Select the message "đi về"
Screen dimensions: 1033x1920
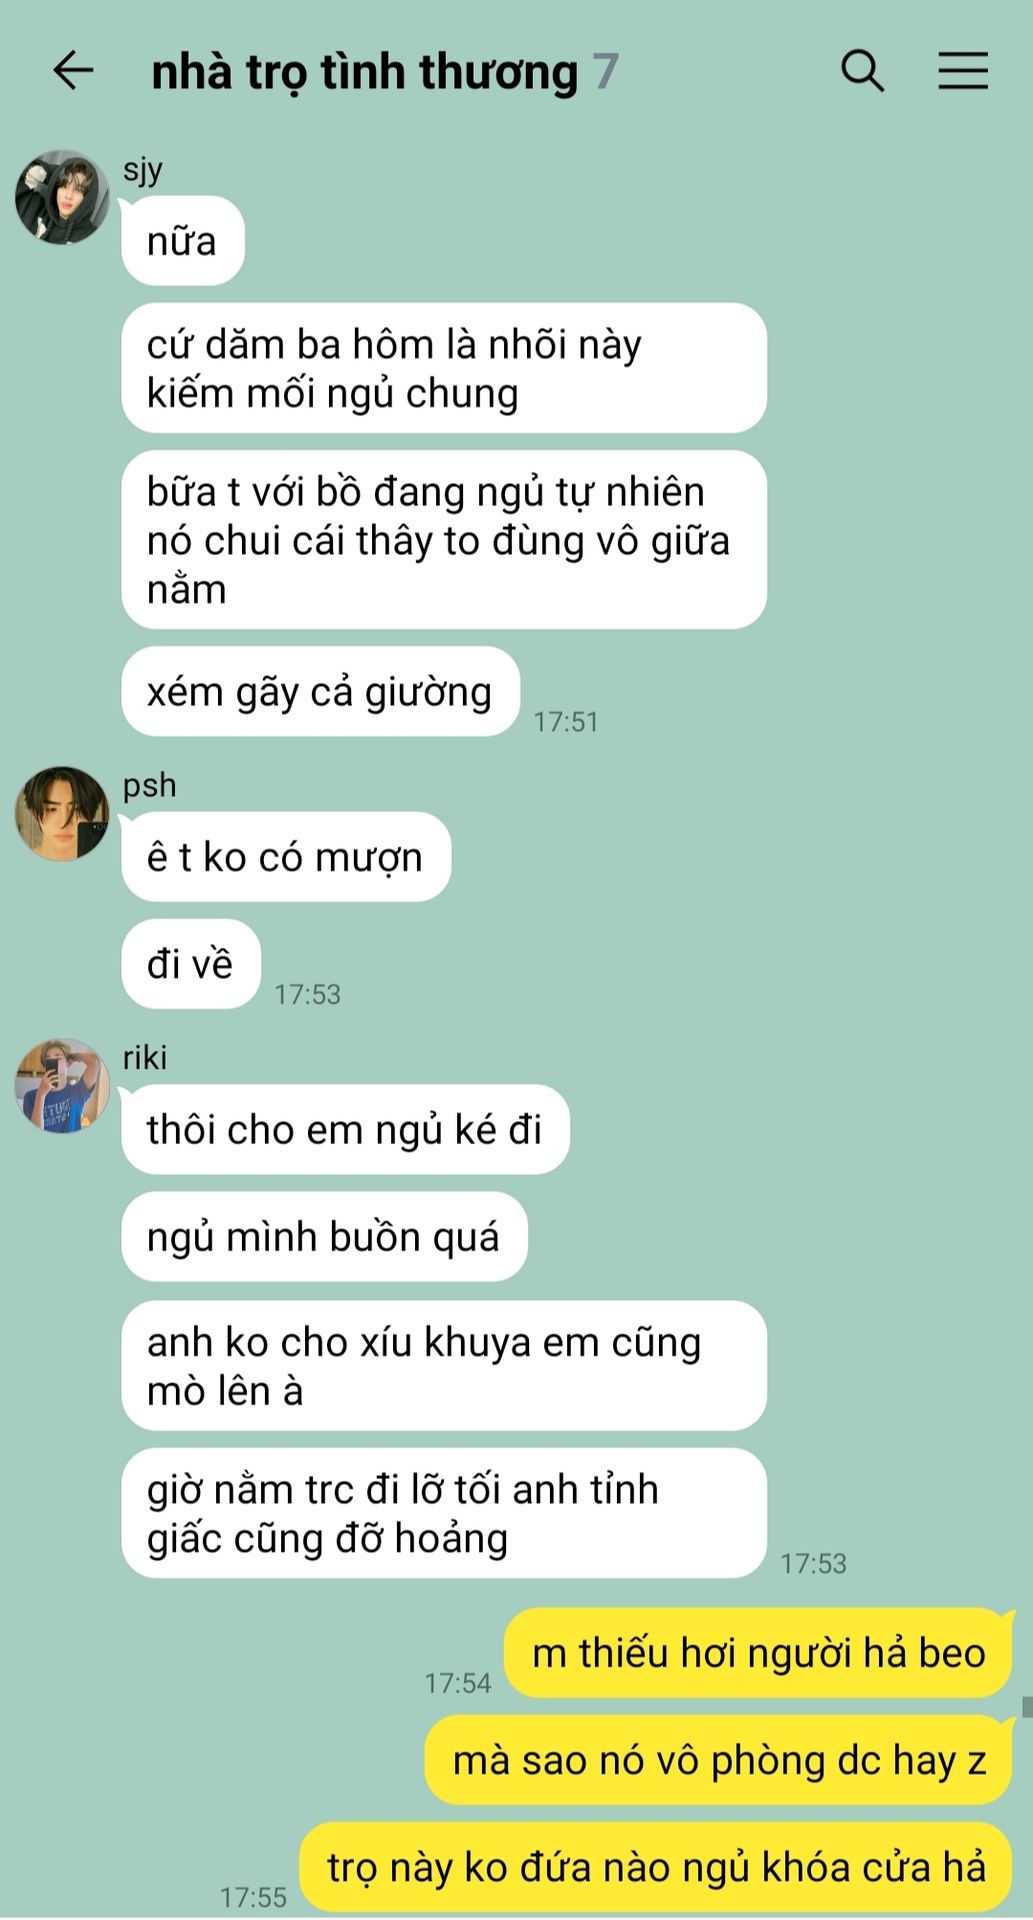(191, 964)
